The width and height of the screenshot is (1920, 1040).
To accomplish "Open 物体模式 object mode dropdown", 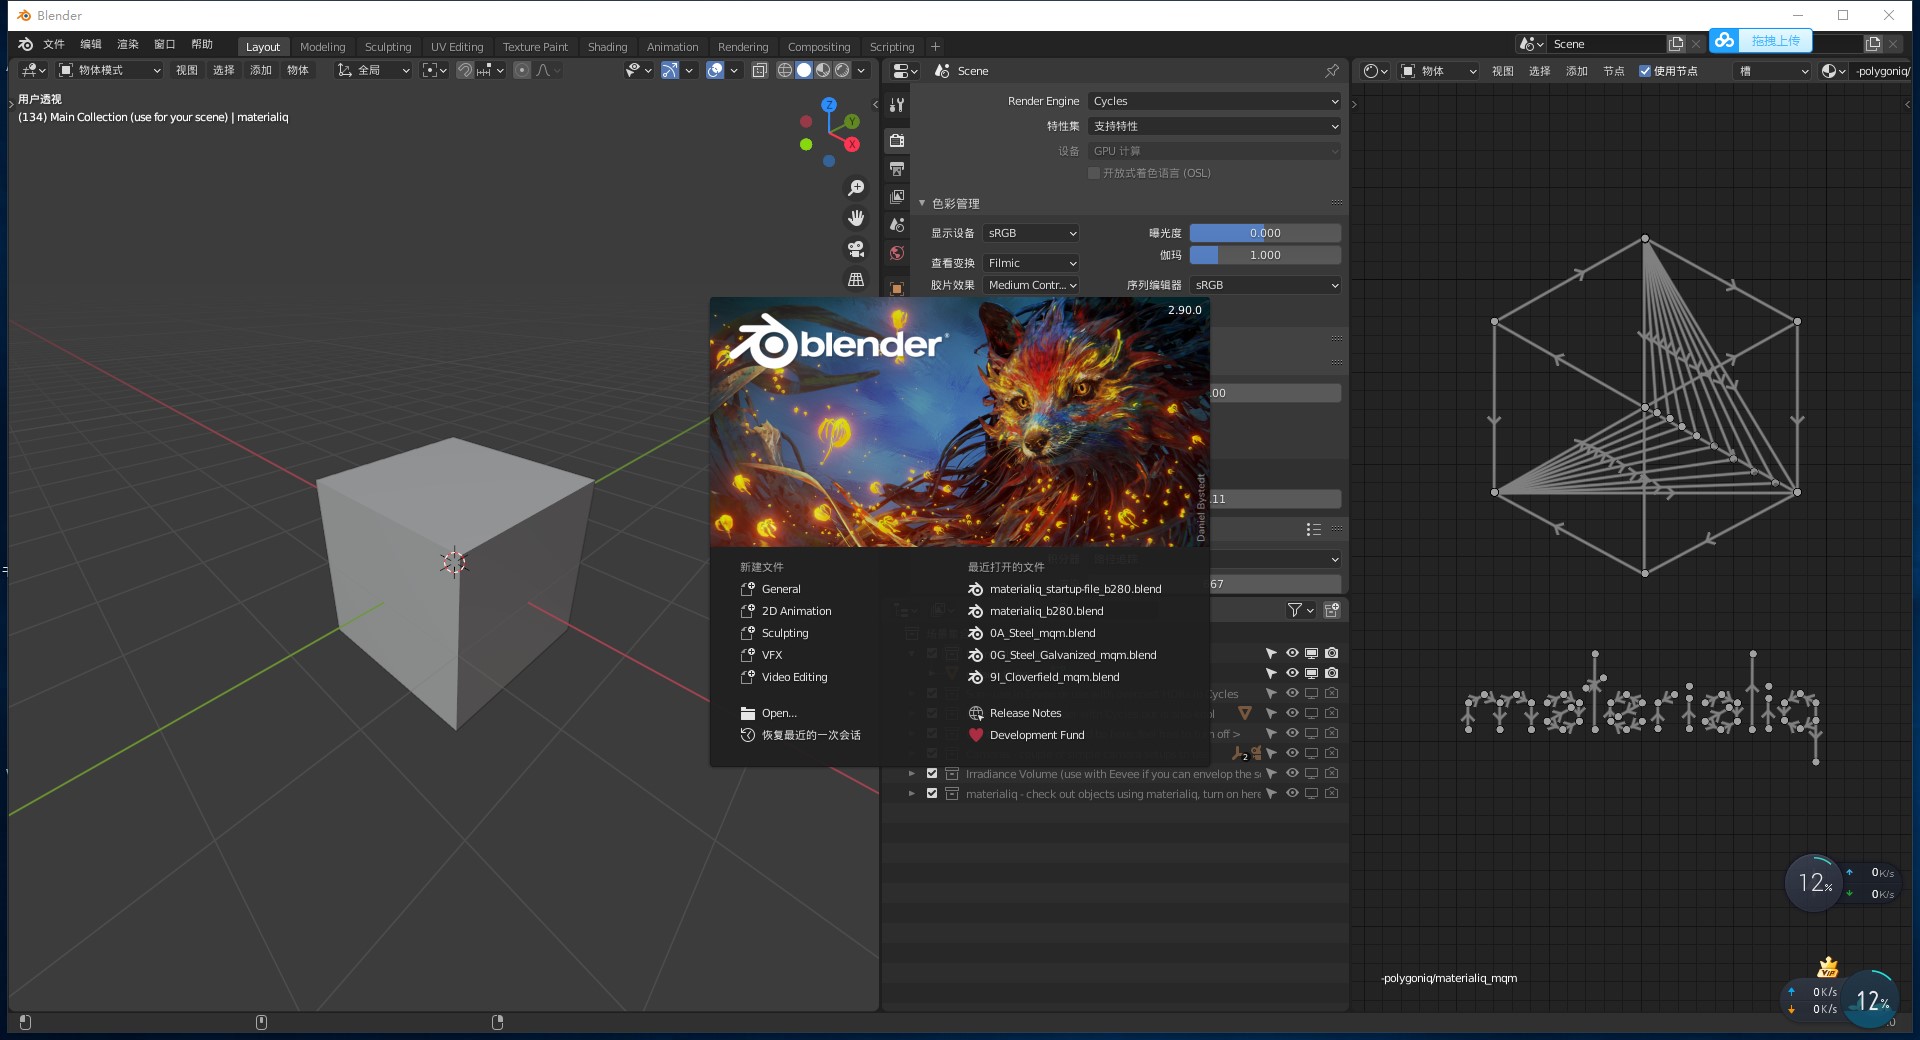I will coord(109,70).
